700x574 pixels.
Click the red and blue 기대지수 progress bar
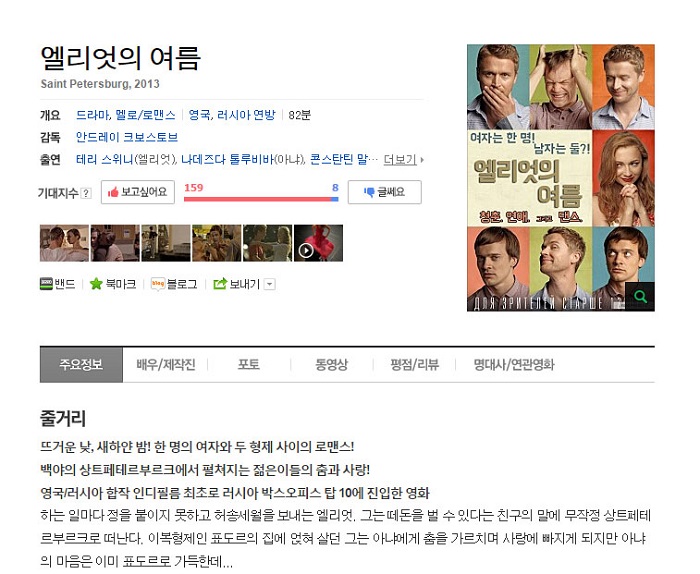point(261,199)
